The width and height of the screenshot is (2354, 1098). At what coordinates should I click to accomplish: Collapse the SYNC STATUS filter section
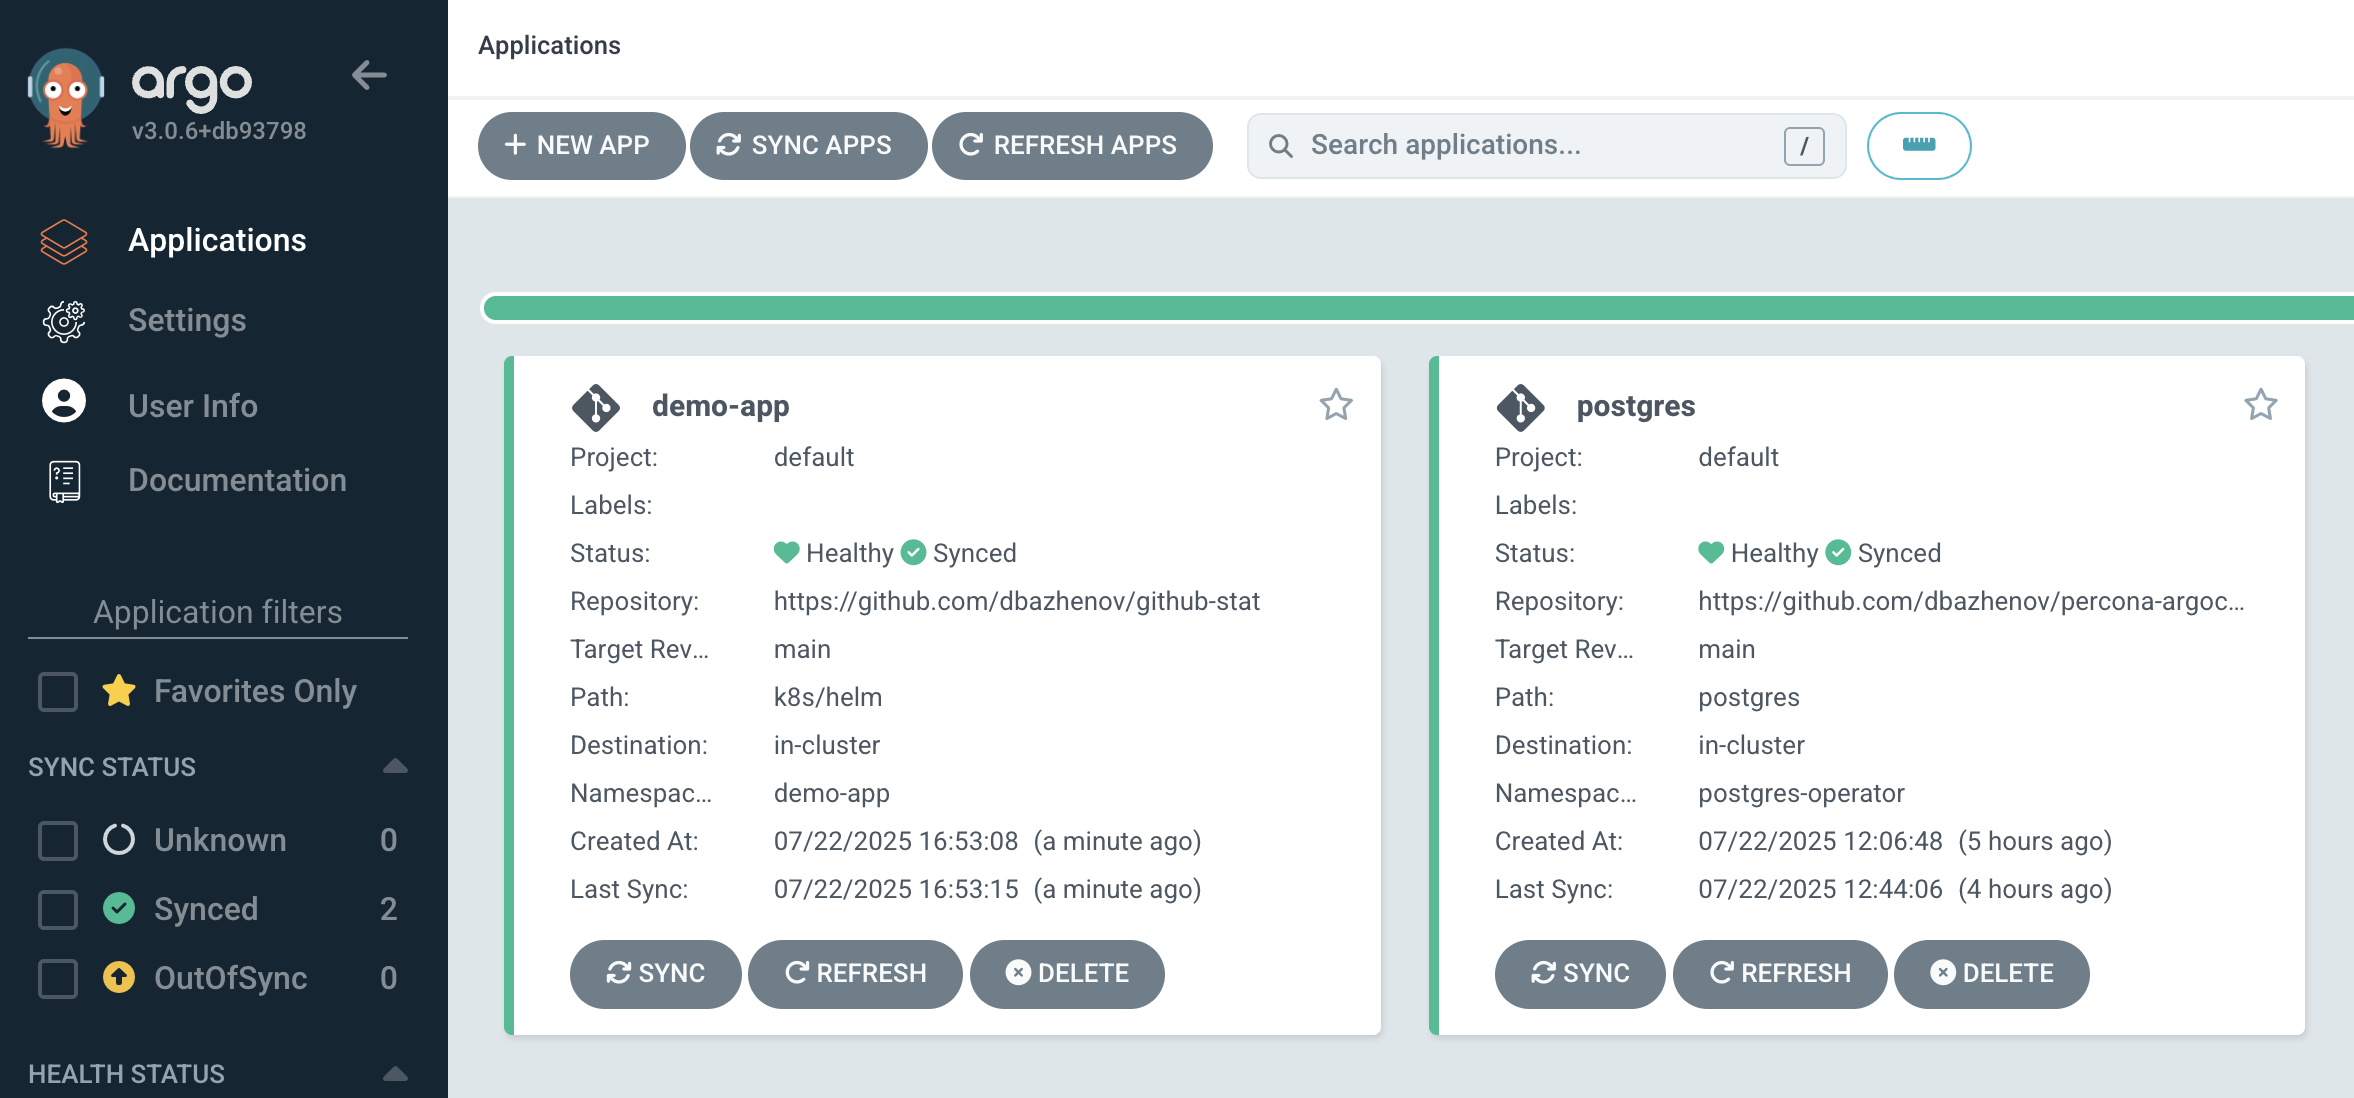coord(395,766)
